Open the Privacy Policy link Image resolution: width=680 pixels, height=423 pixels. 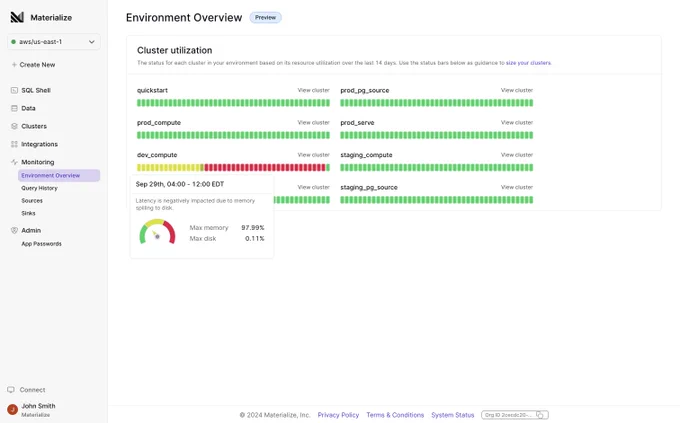pyautogui.click(x=338, y=415)
